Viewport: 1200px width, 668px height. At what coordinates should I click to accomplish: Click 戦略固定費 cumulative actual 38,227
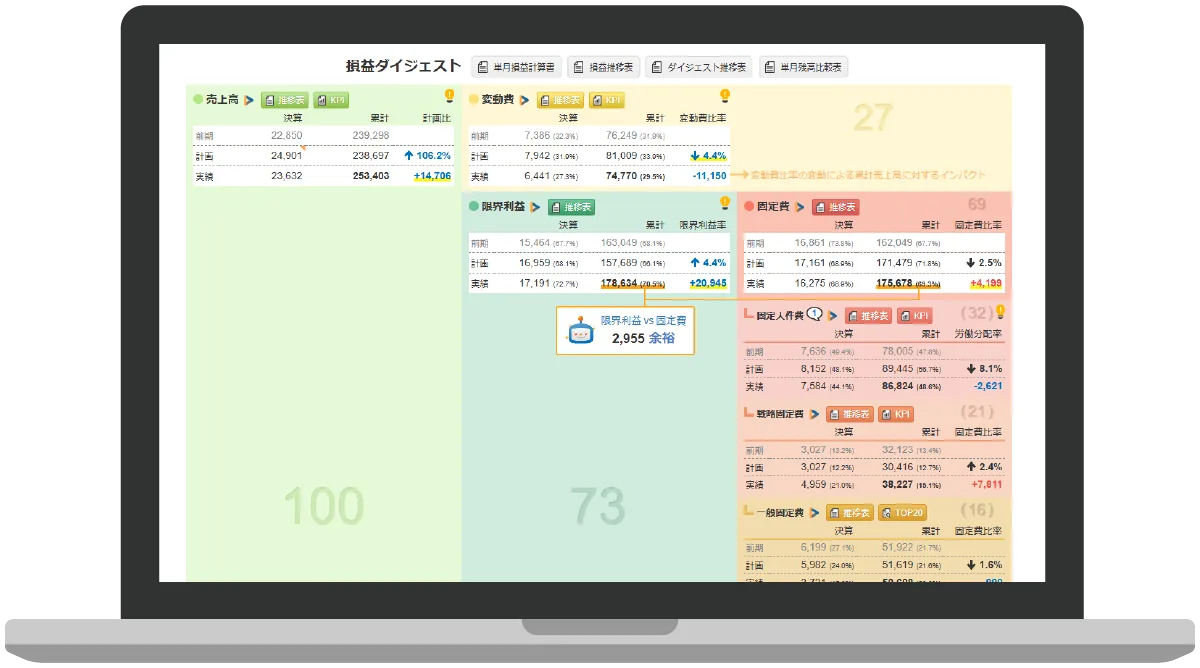tap(898, 484)
